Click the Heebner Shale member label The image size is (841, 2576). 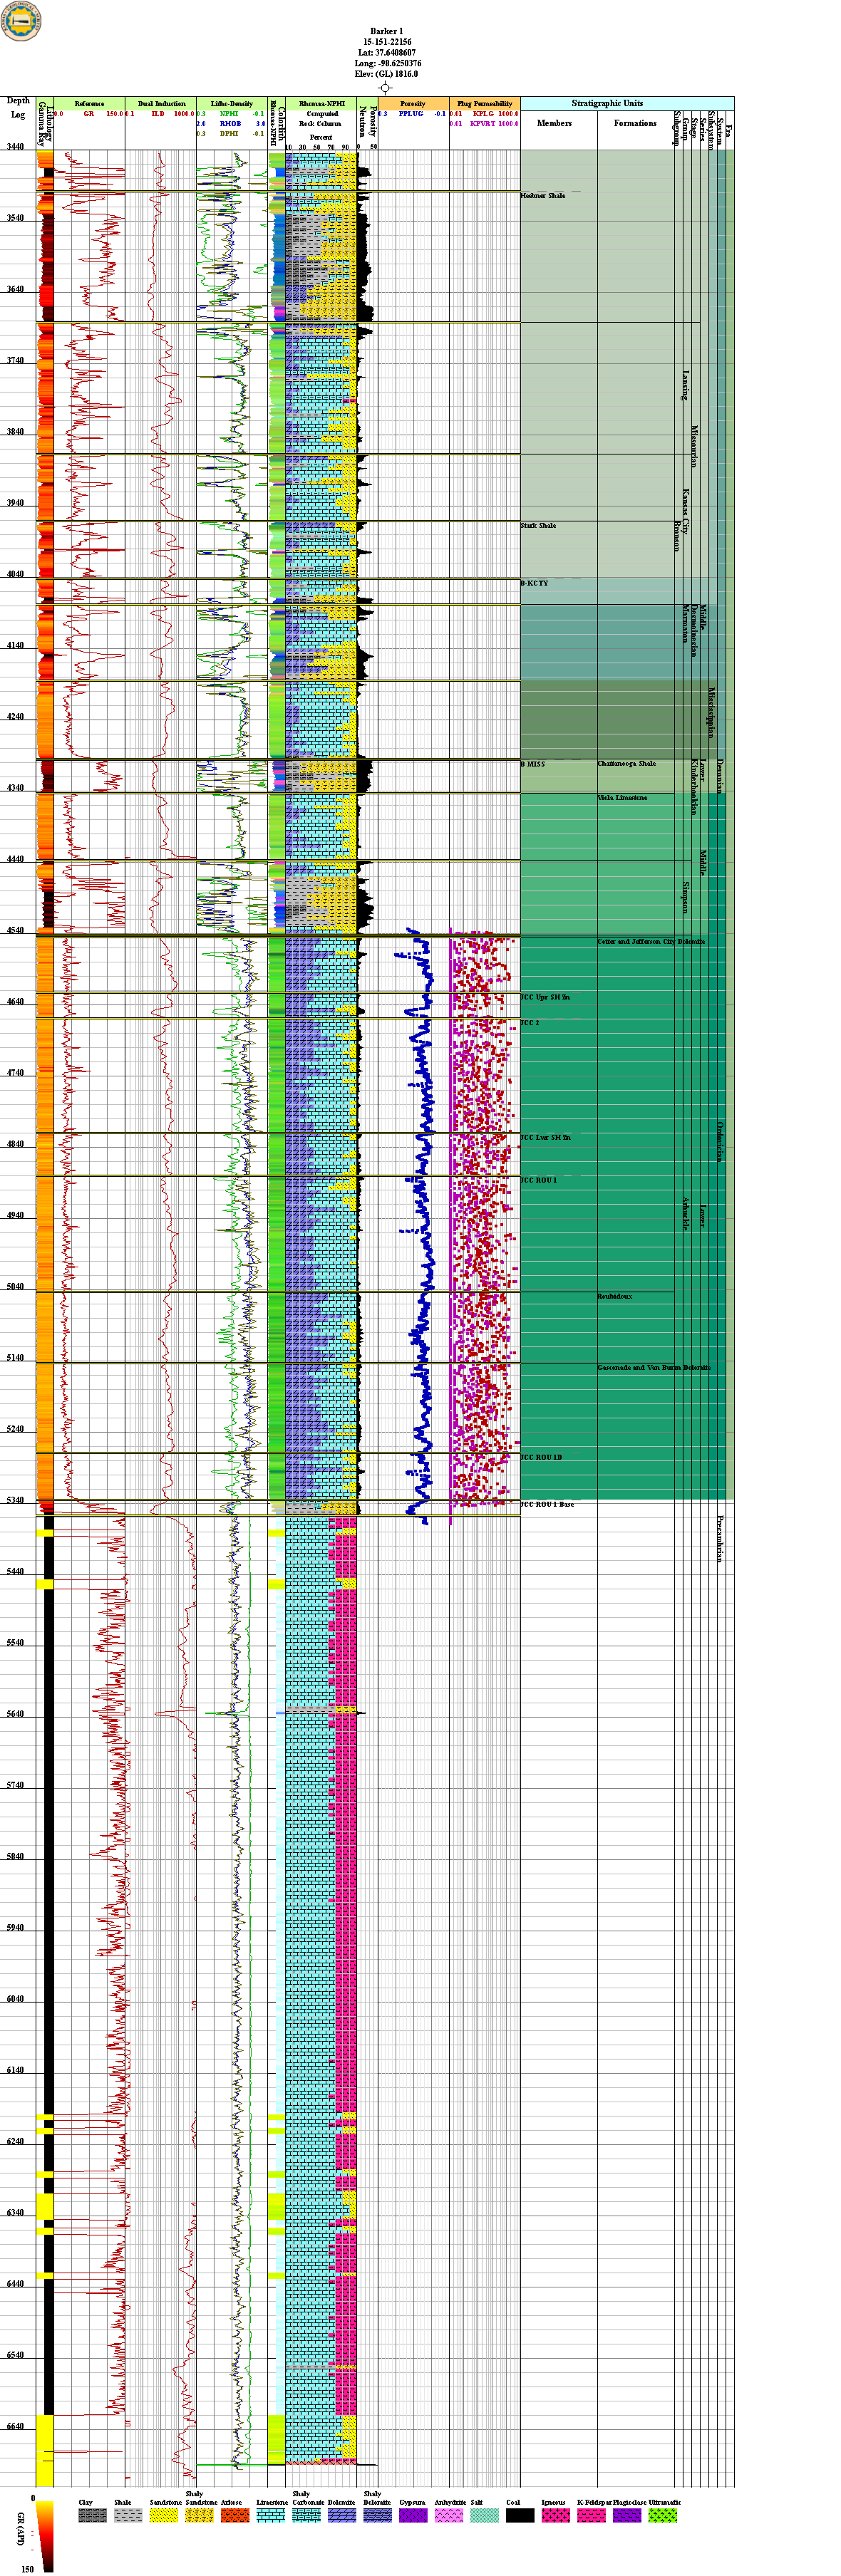pyautogui.click(x=543, y=196)
